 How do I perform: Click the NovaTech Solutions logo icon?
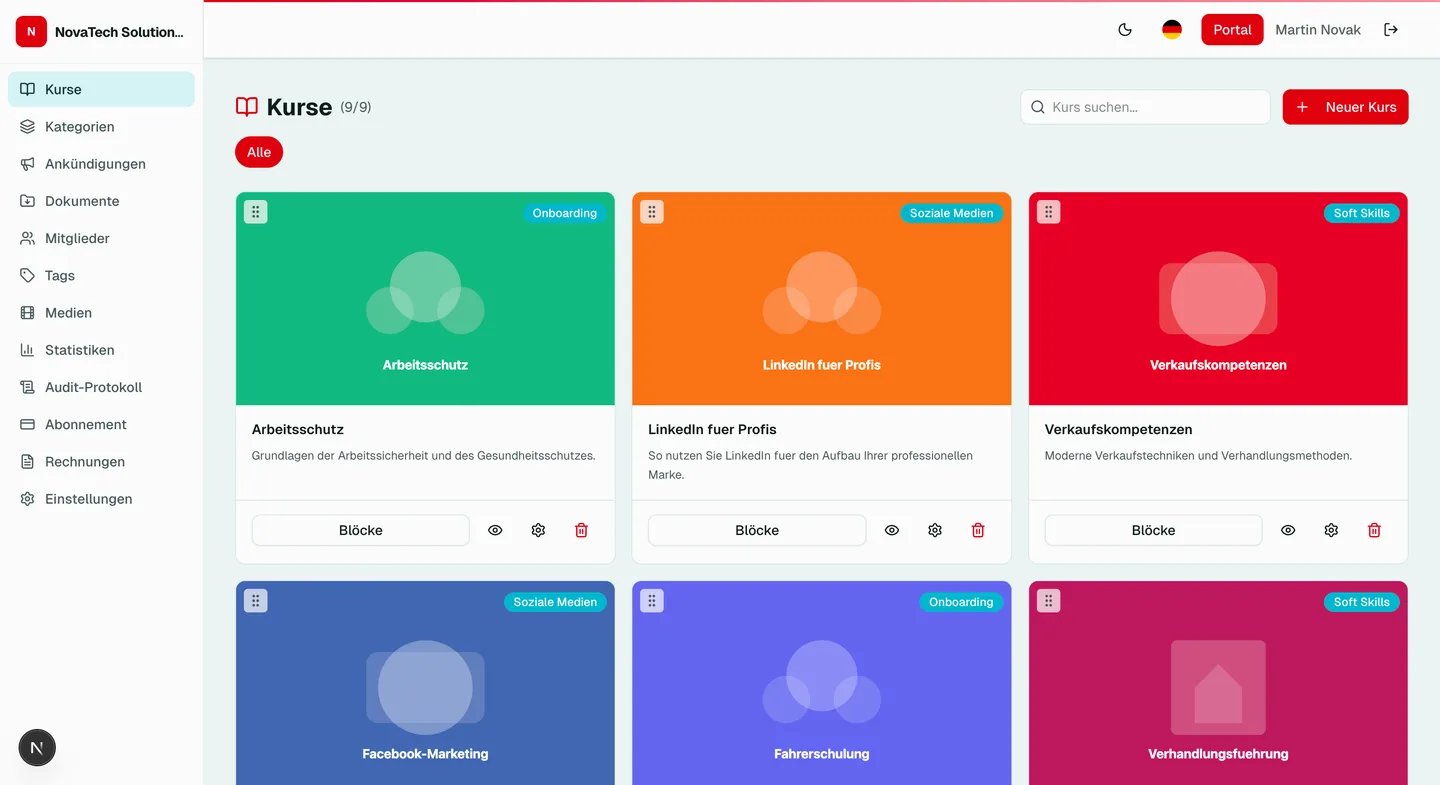click(x=31, y=31)
